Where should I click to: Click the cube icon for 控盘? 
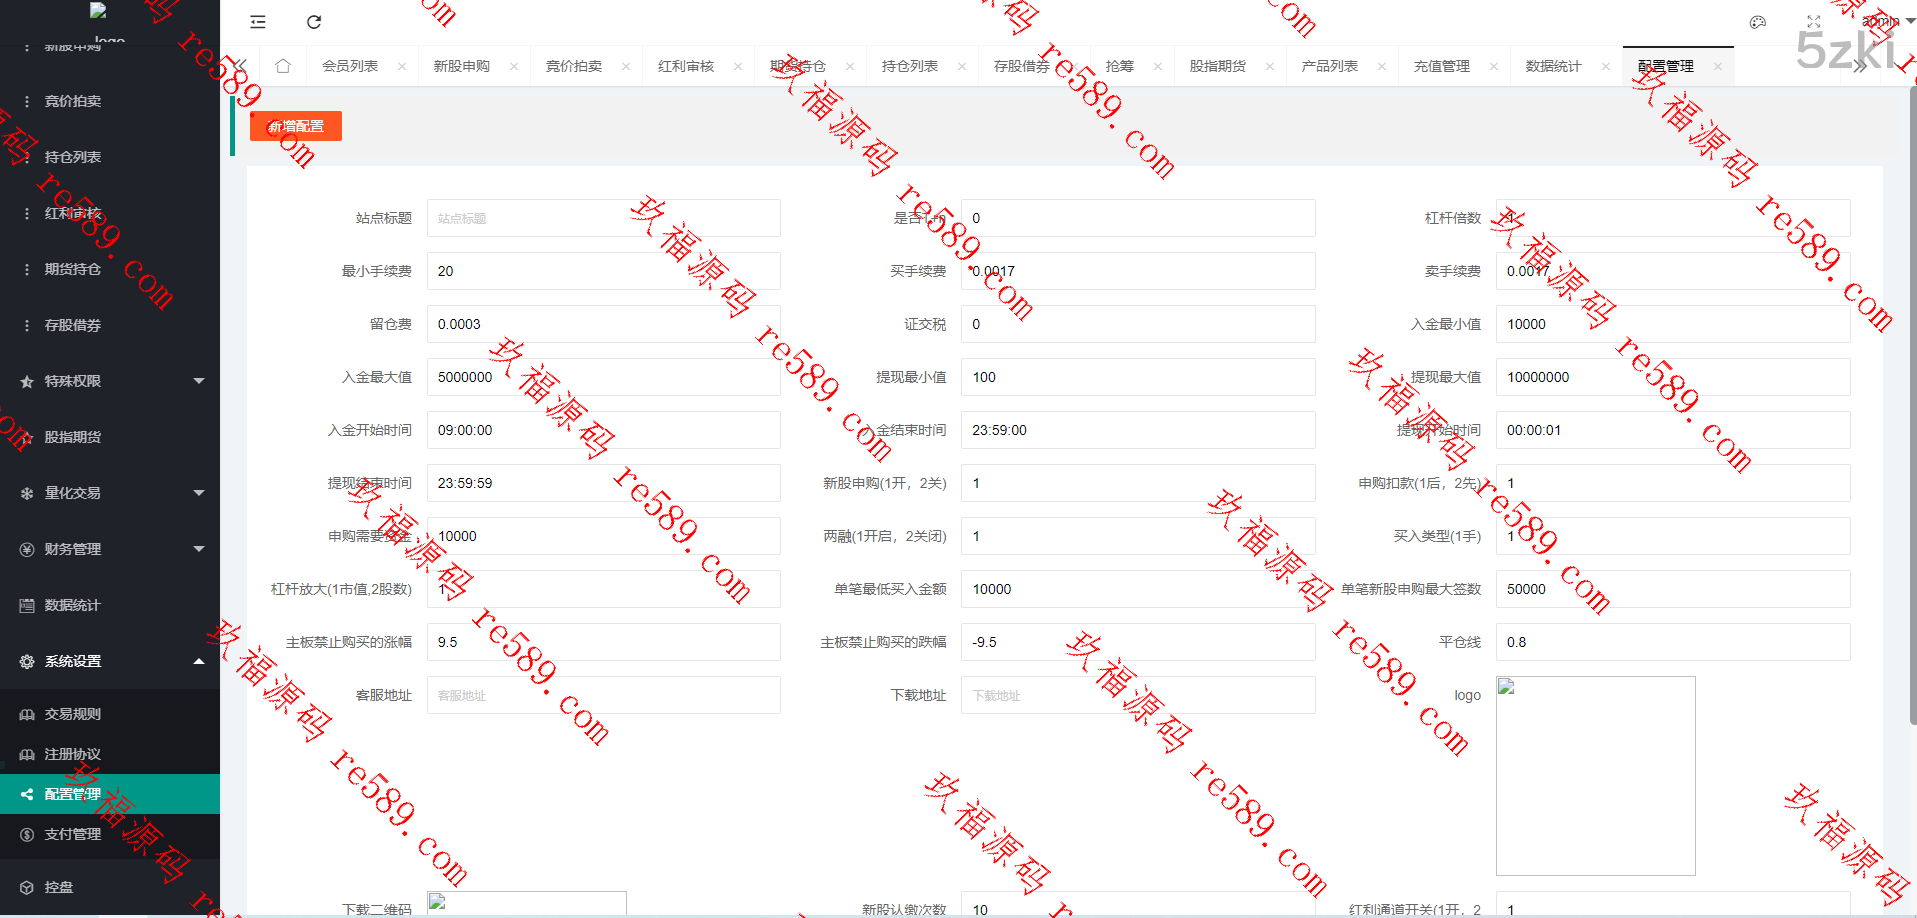(27, 887)
